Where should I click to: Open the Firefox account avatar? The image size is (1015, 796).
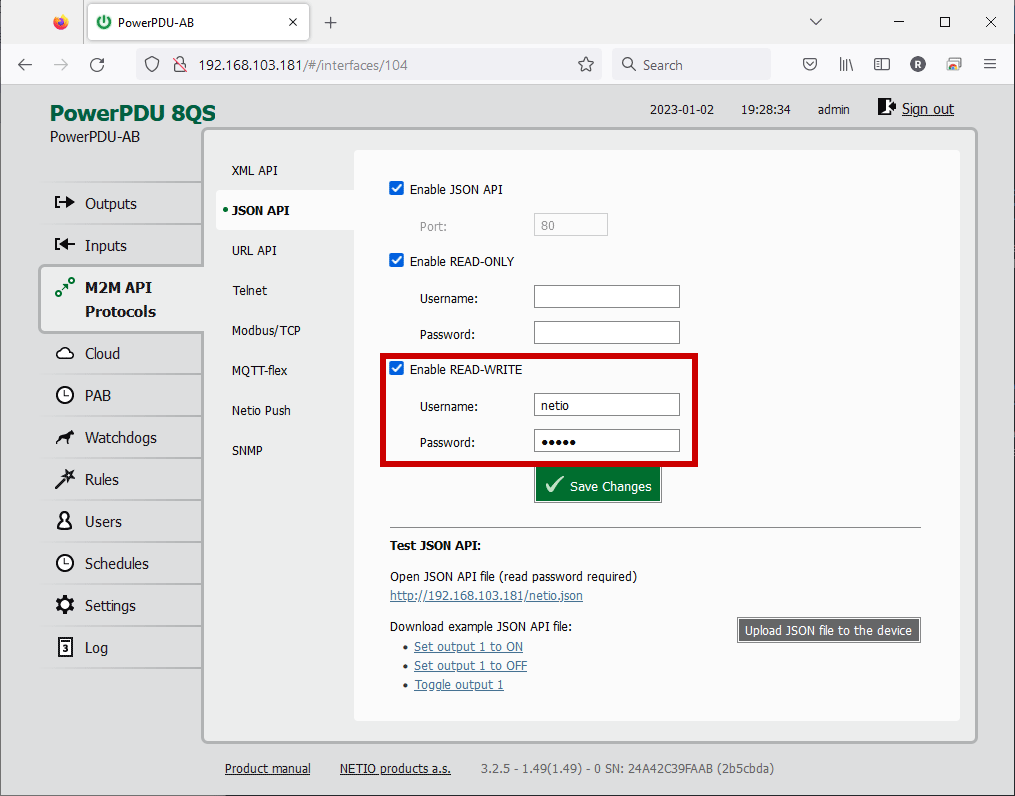918,65
